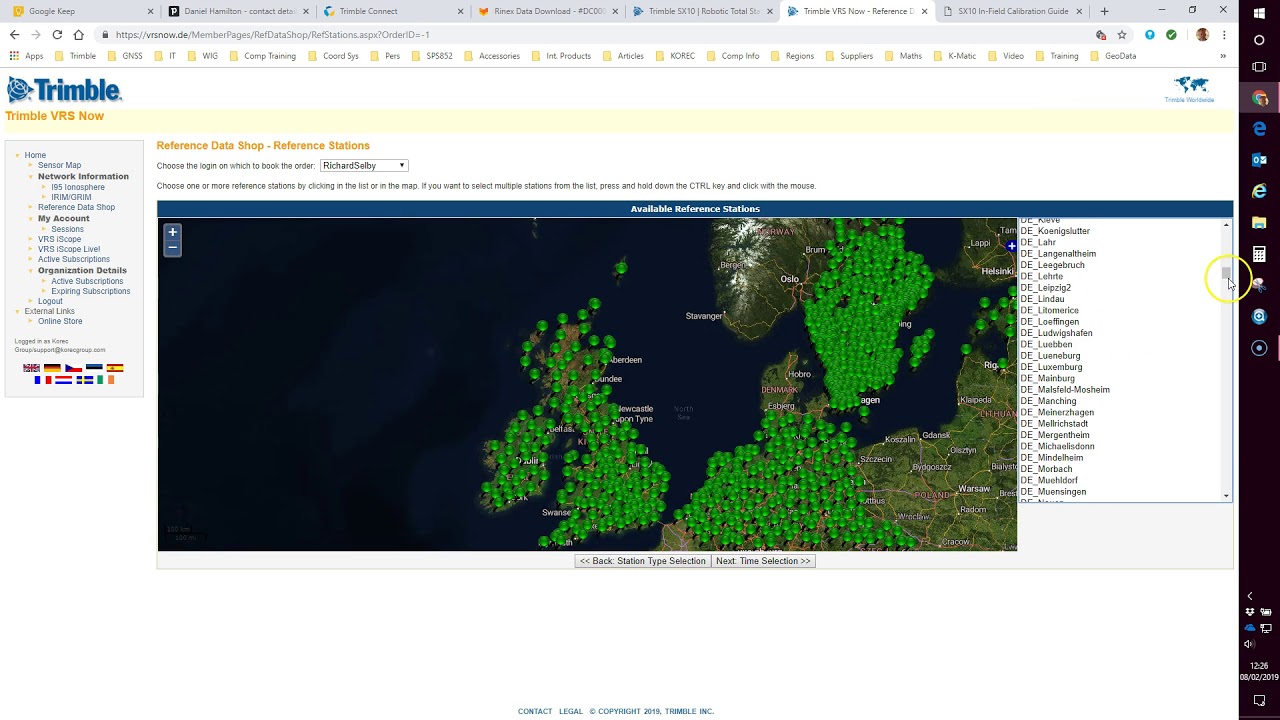Open the Trimble Worldwide map logo
This screenshot has height=720, width=1280.
click(1190, 90)
